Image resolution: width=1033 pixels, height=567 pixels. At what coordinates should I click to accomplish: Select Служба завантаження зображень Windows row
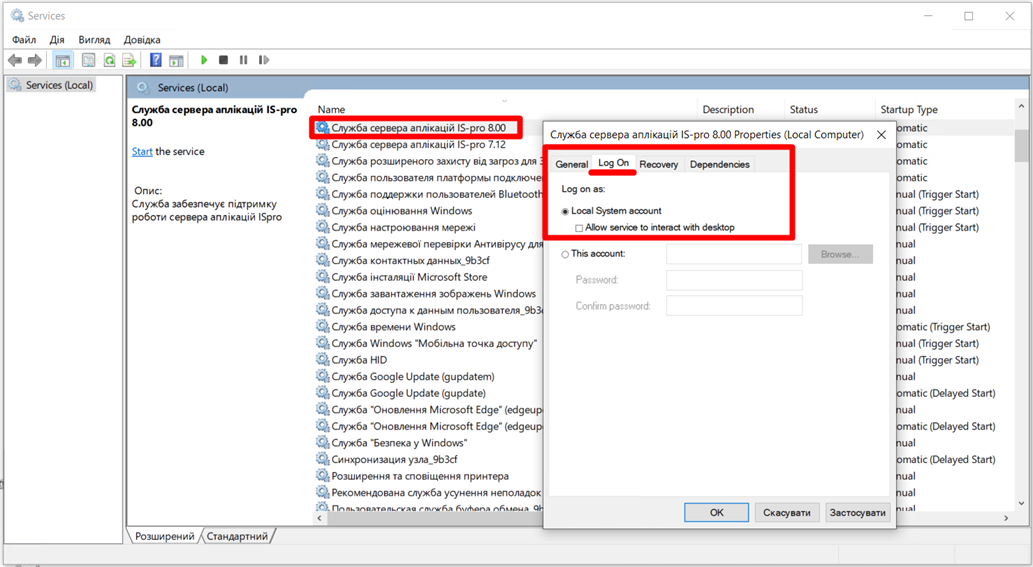[433, 294]
